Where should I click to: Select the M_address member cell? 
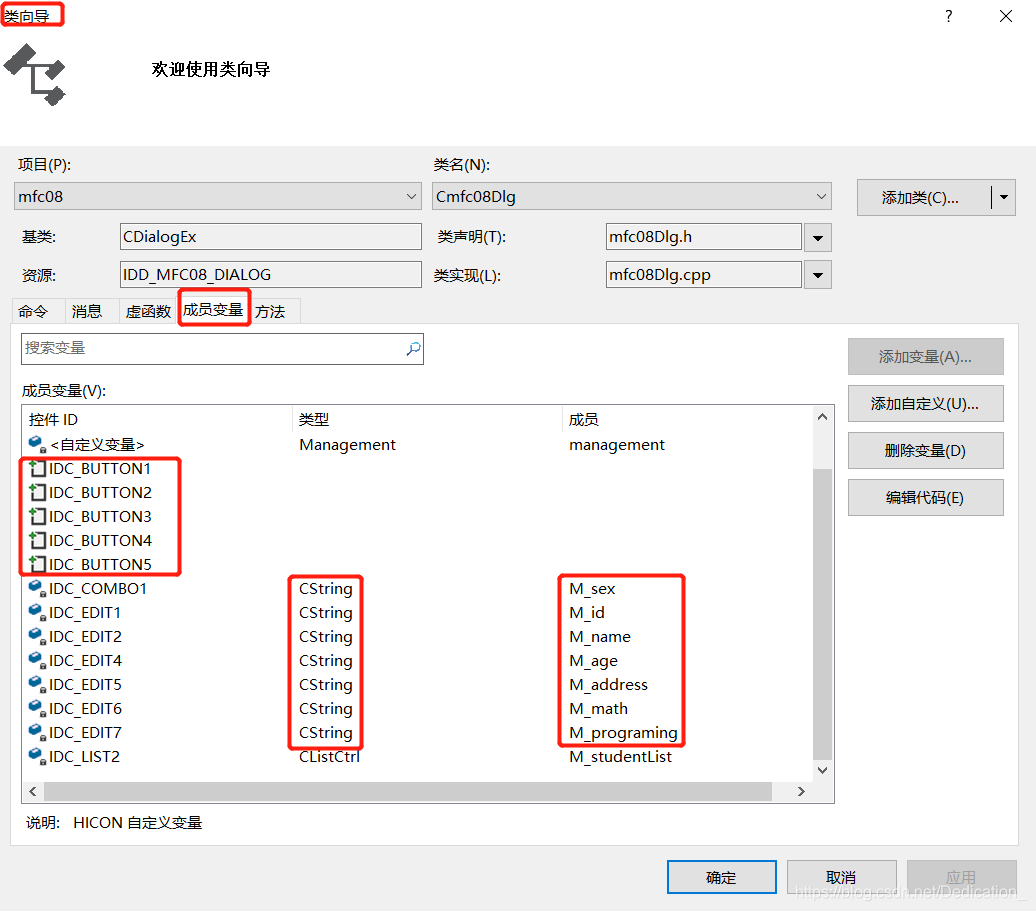click(609, 684)
